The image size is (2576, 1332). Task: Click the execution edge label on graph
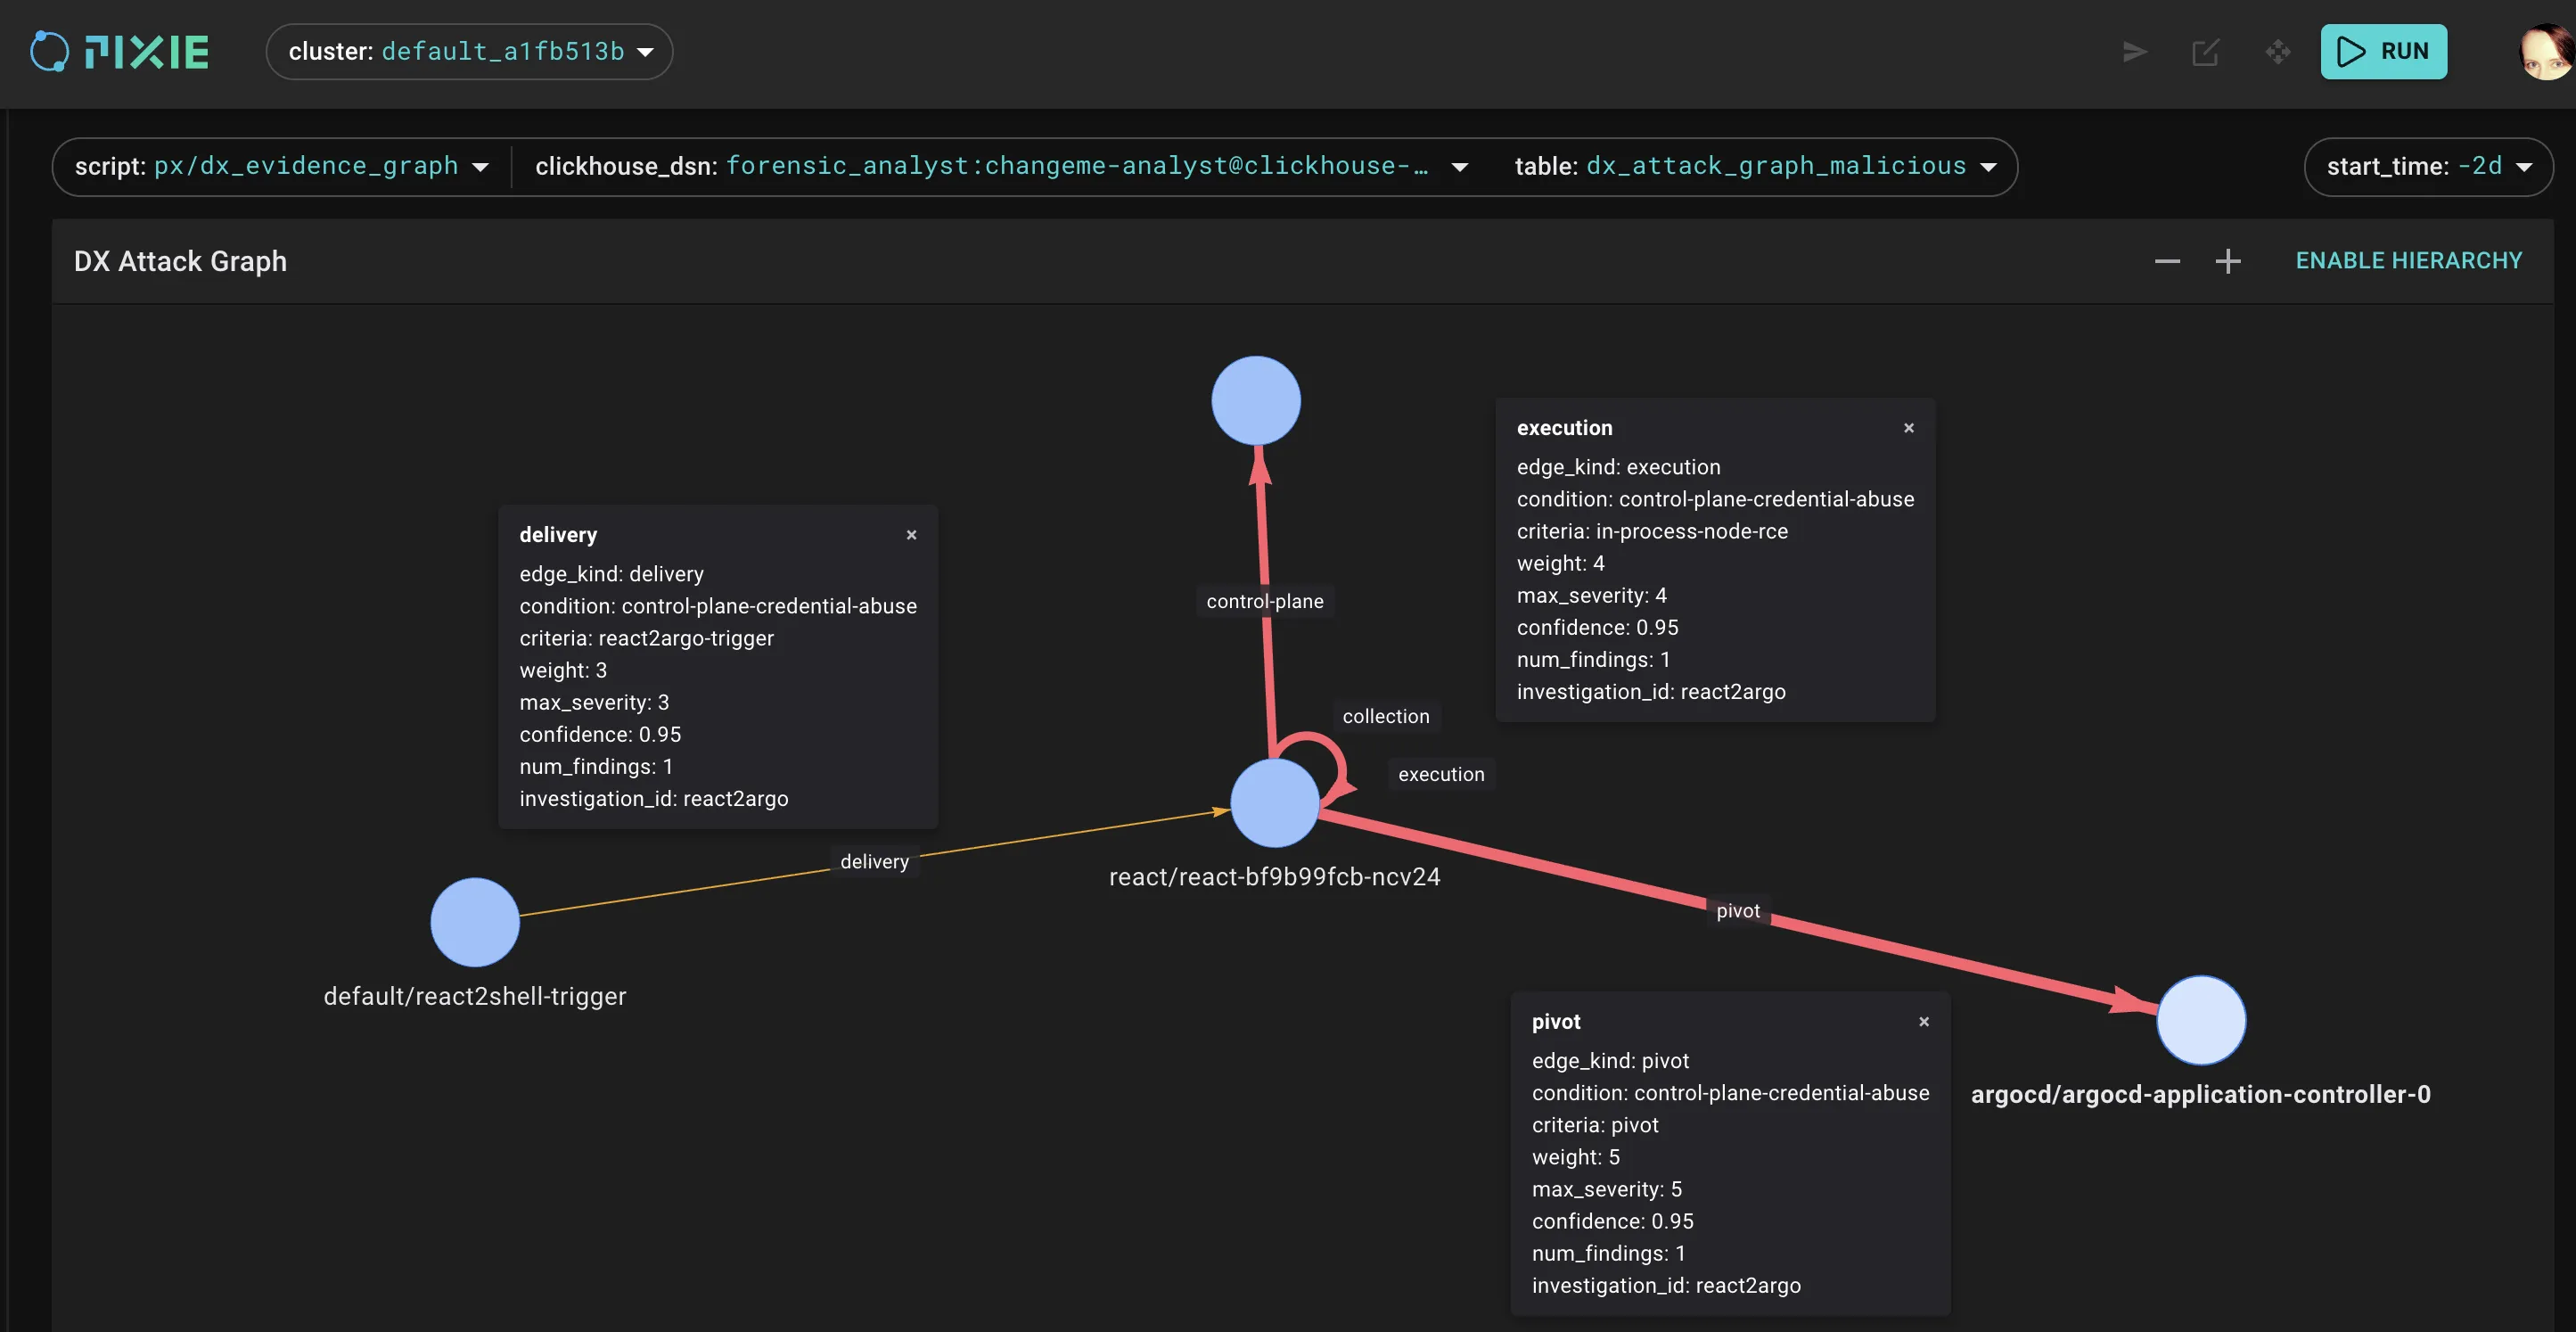[x=1441, y=774]
